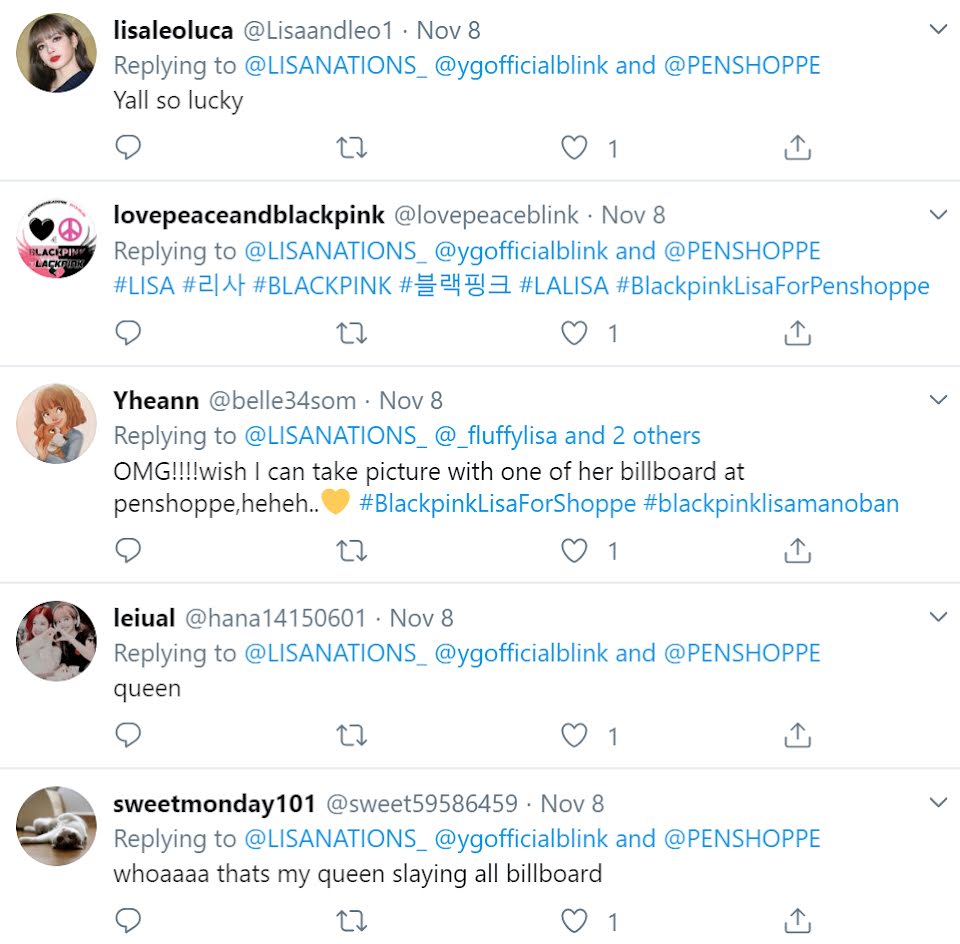Visit @_fluffylisa mention in Yheann's reply
Image resolution: width=960 pixels, height=944 pixels.
496,436
